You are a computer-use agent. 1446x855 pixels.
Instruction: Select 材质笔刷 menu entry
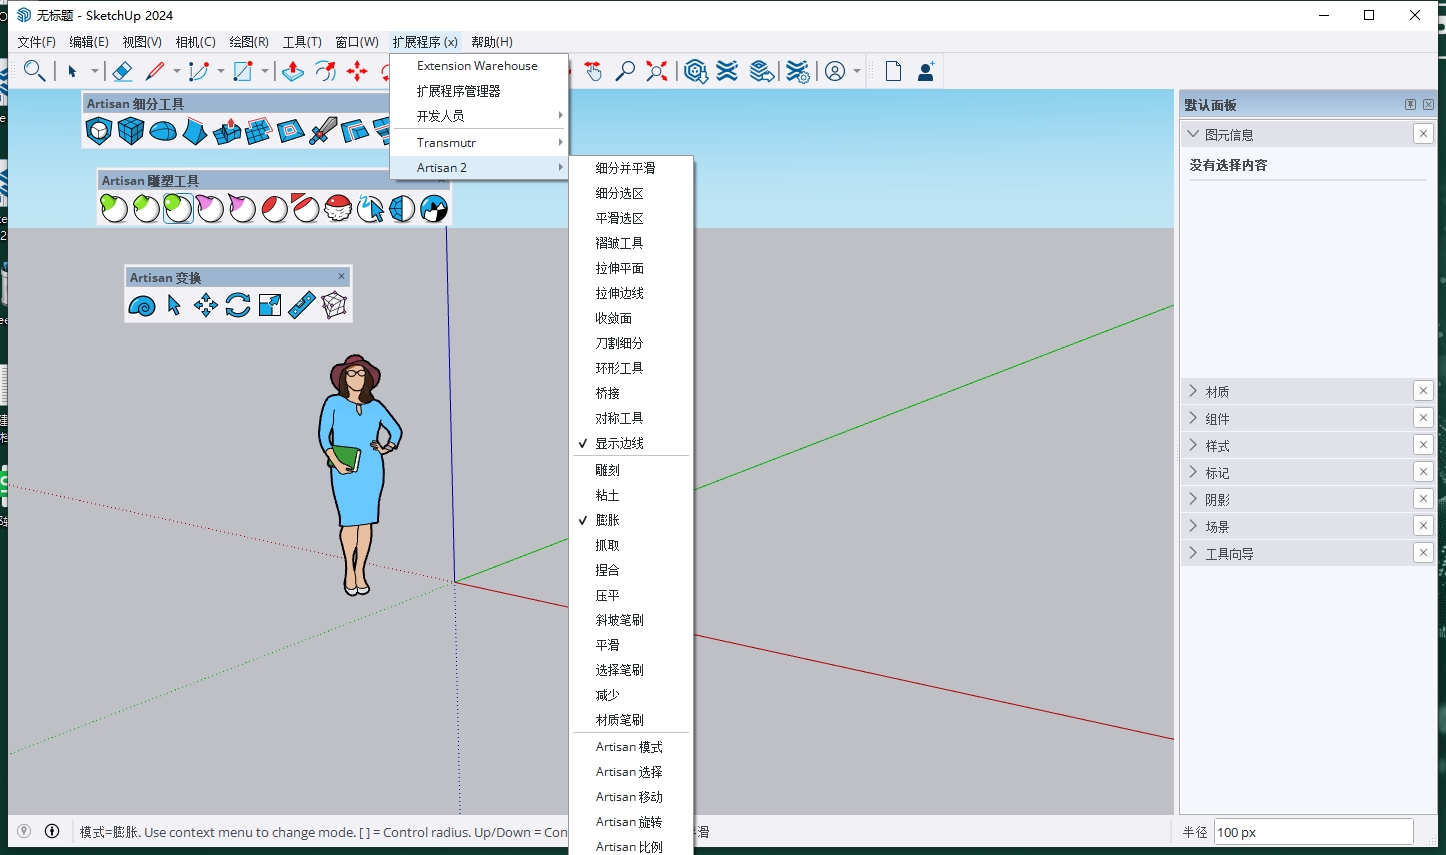coord(631,720)
